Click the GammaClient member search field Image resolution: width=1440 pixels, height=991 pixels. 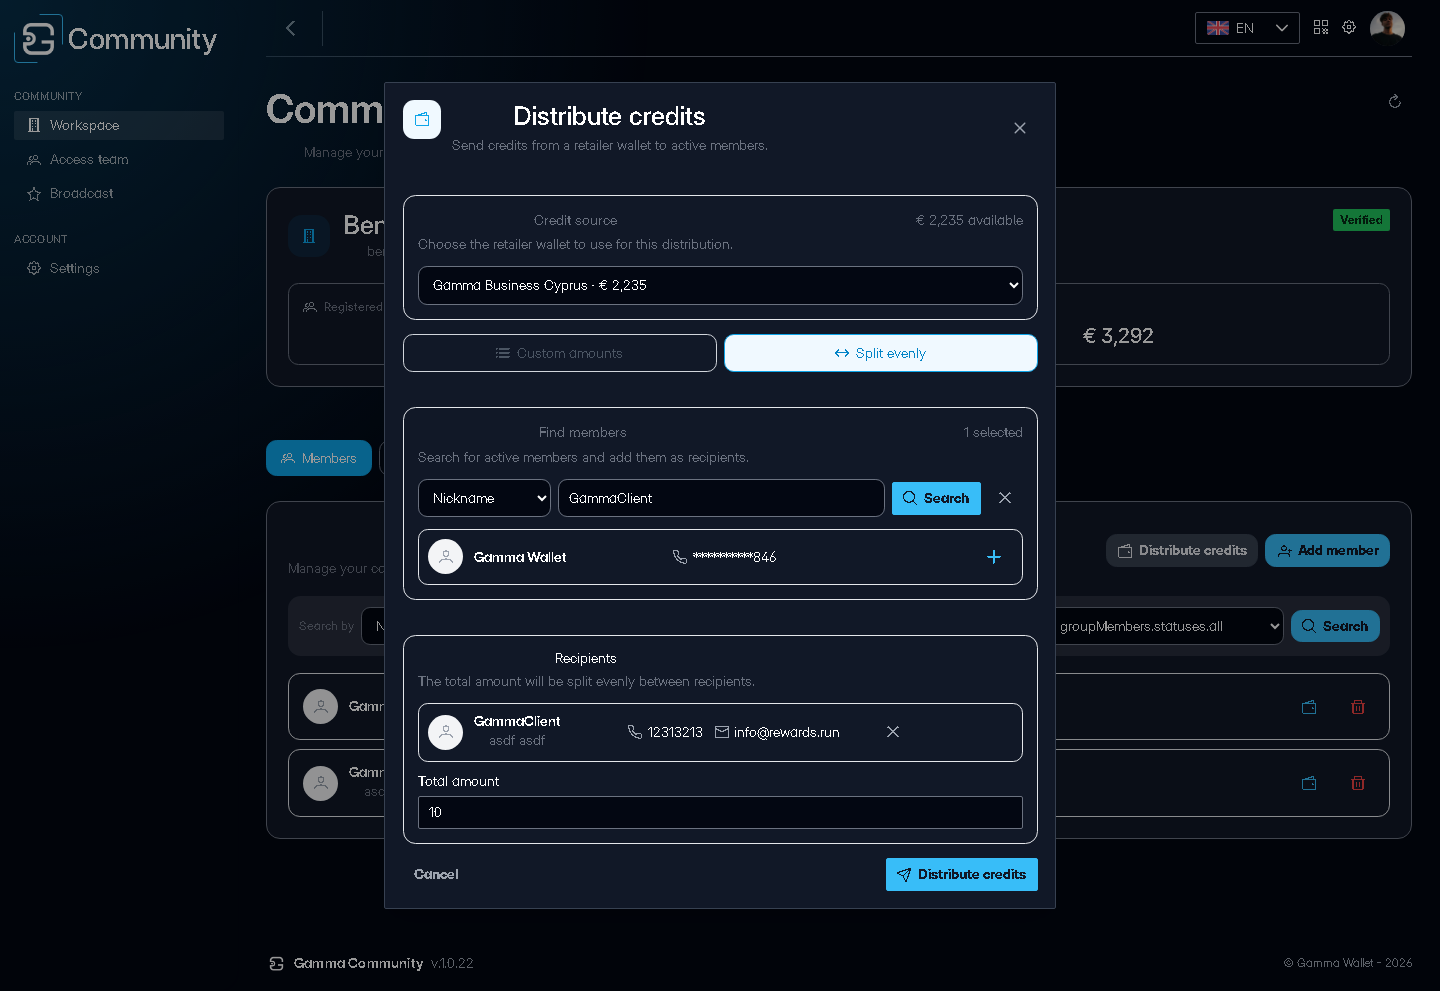721,498
